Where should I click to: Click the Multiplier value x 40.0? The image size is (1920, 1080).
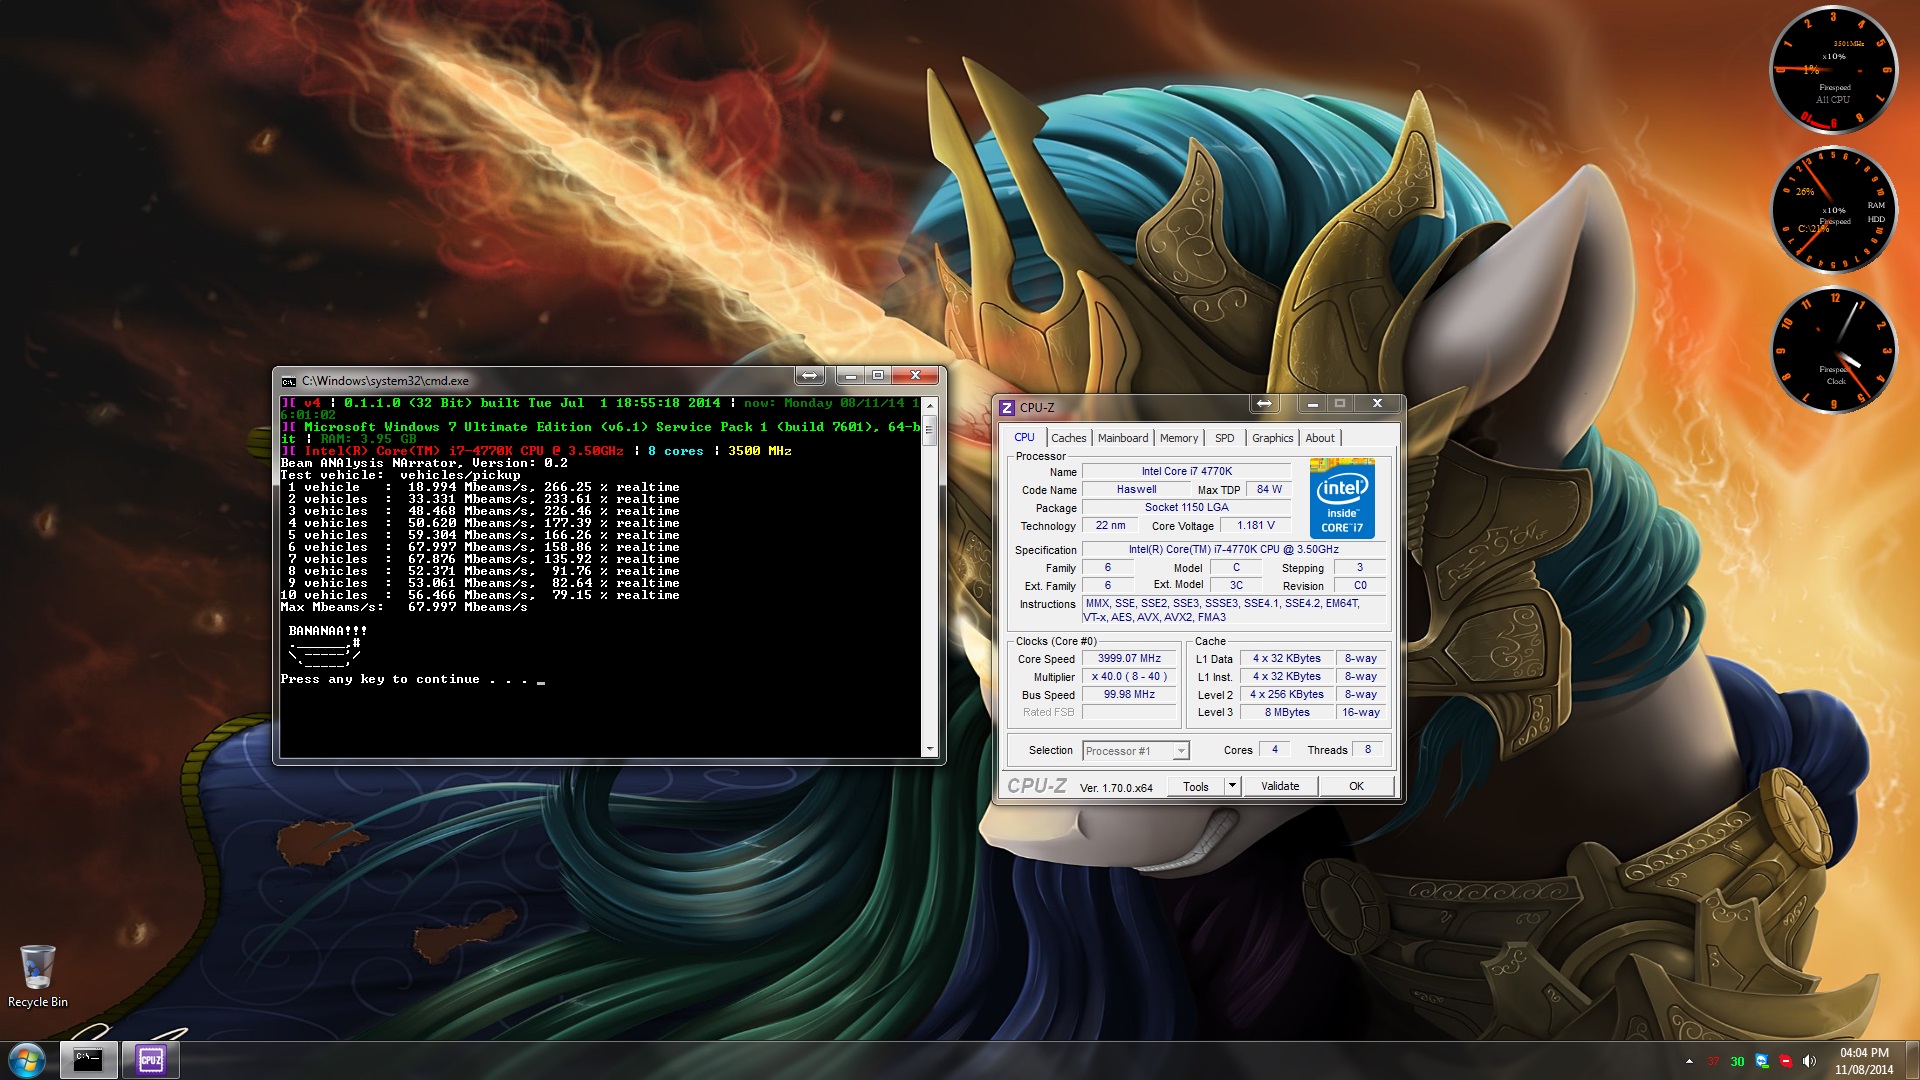(1129, 676)
